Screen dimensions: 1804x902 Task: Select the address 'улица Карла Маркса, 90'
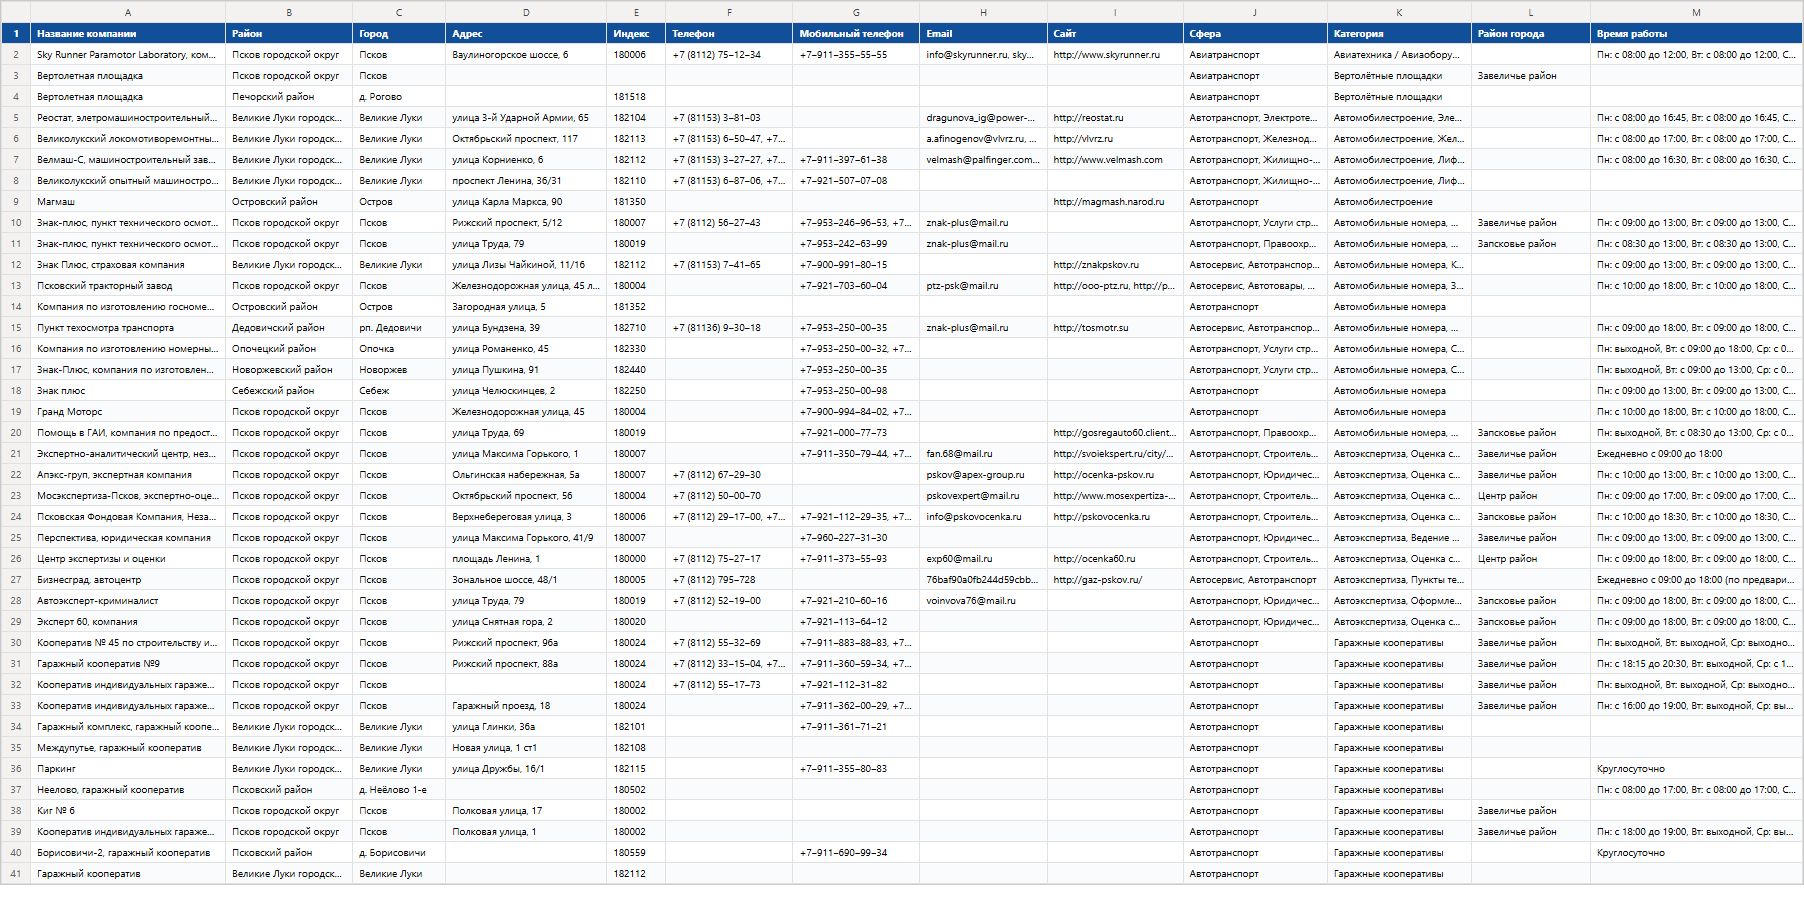526,202
